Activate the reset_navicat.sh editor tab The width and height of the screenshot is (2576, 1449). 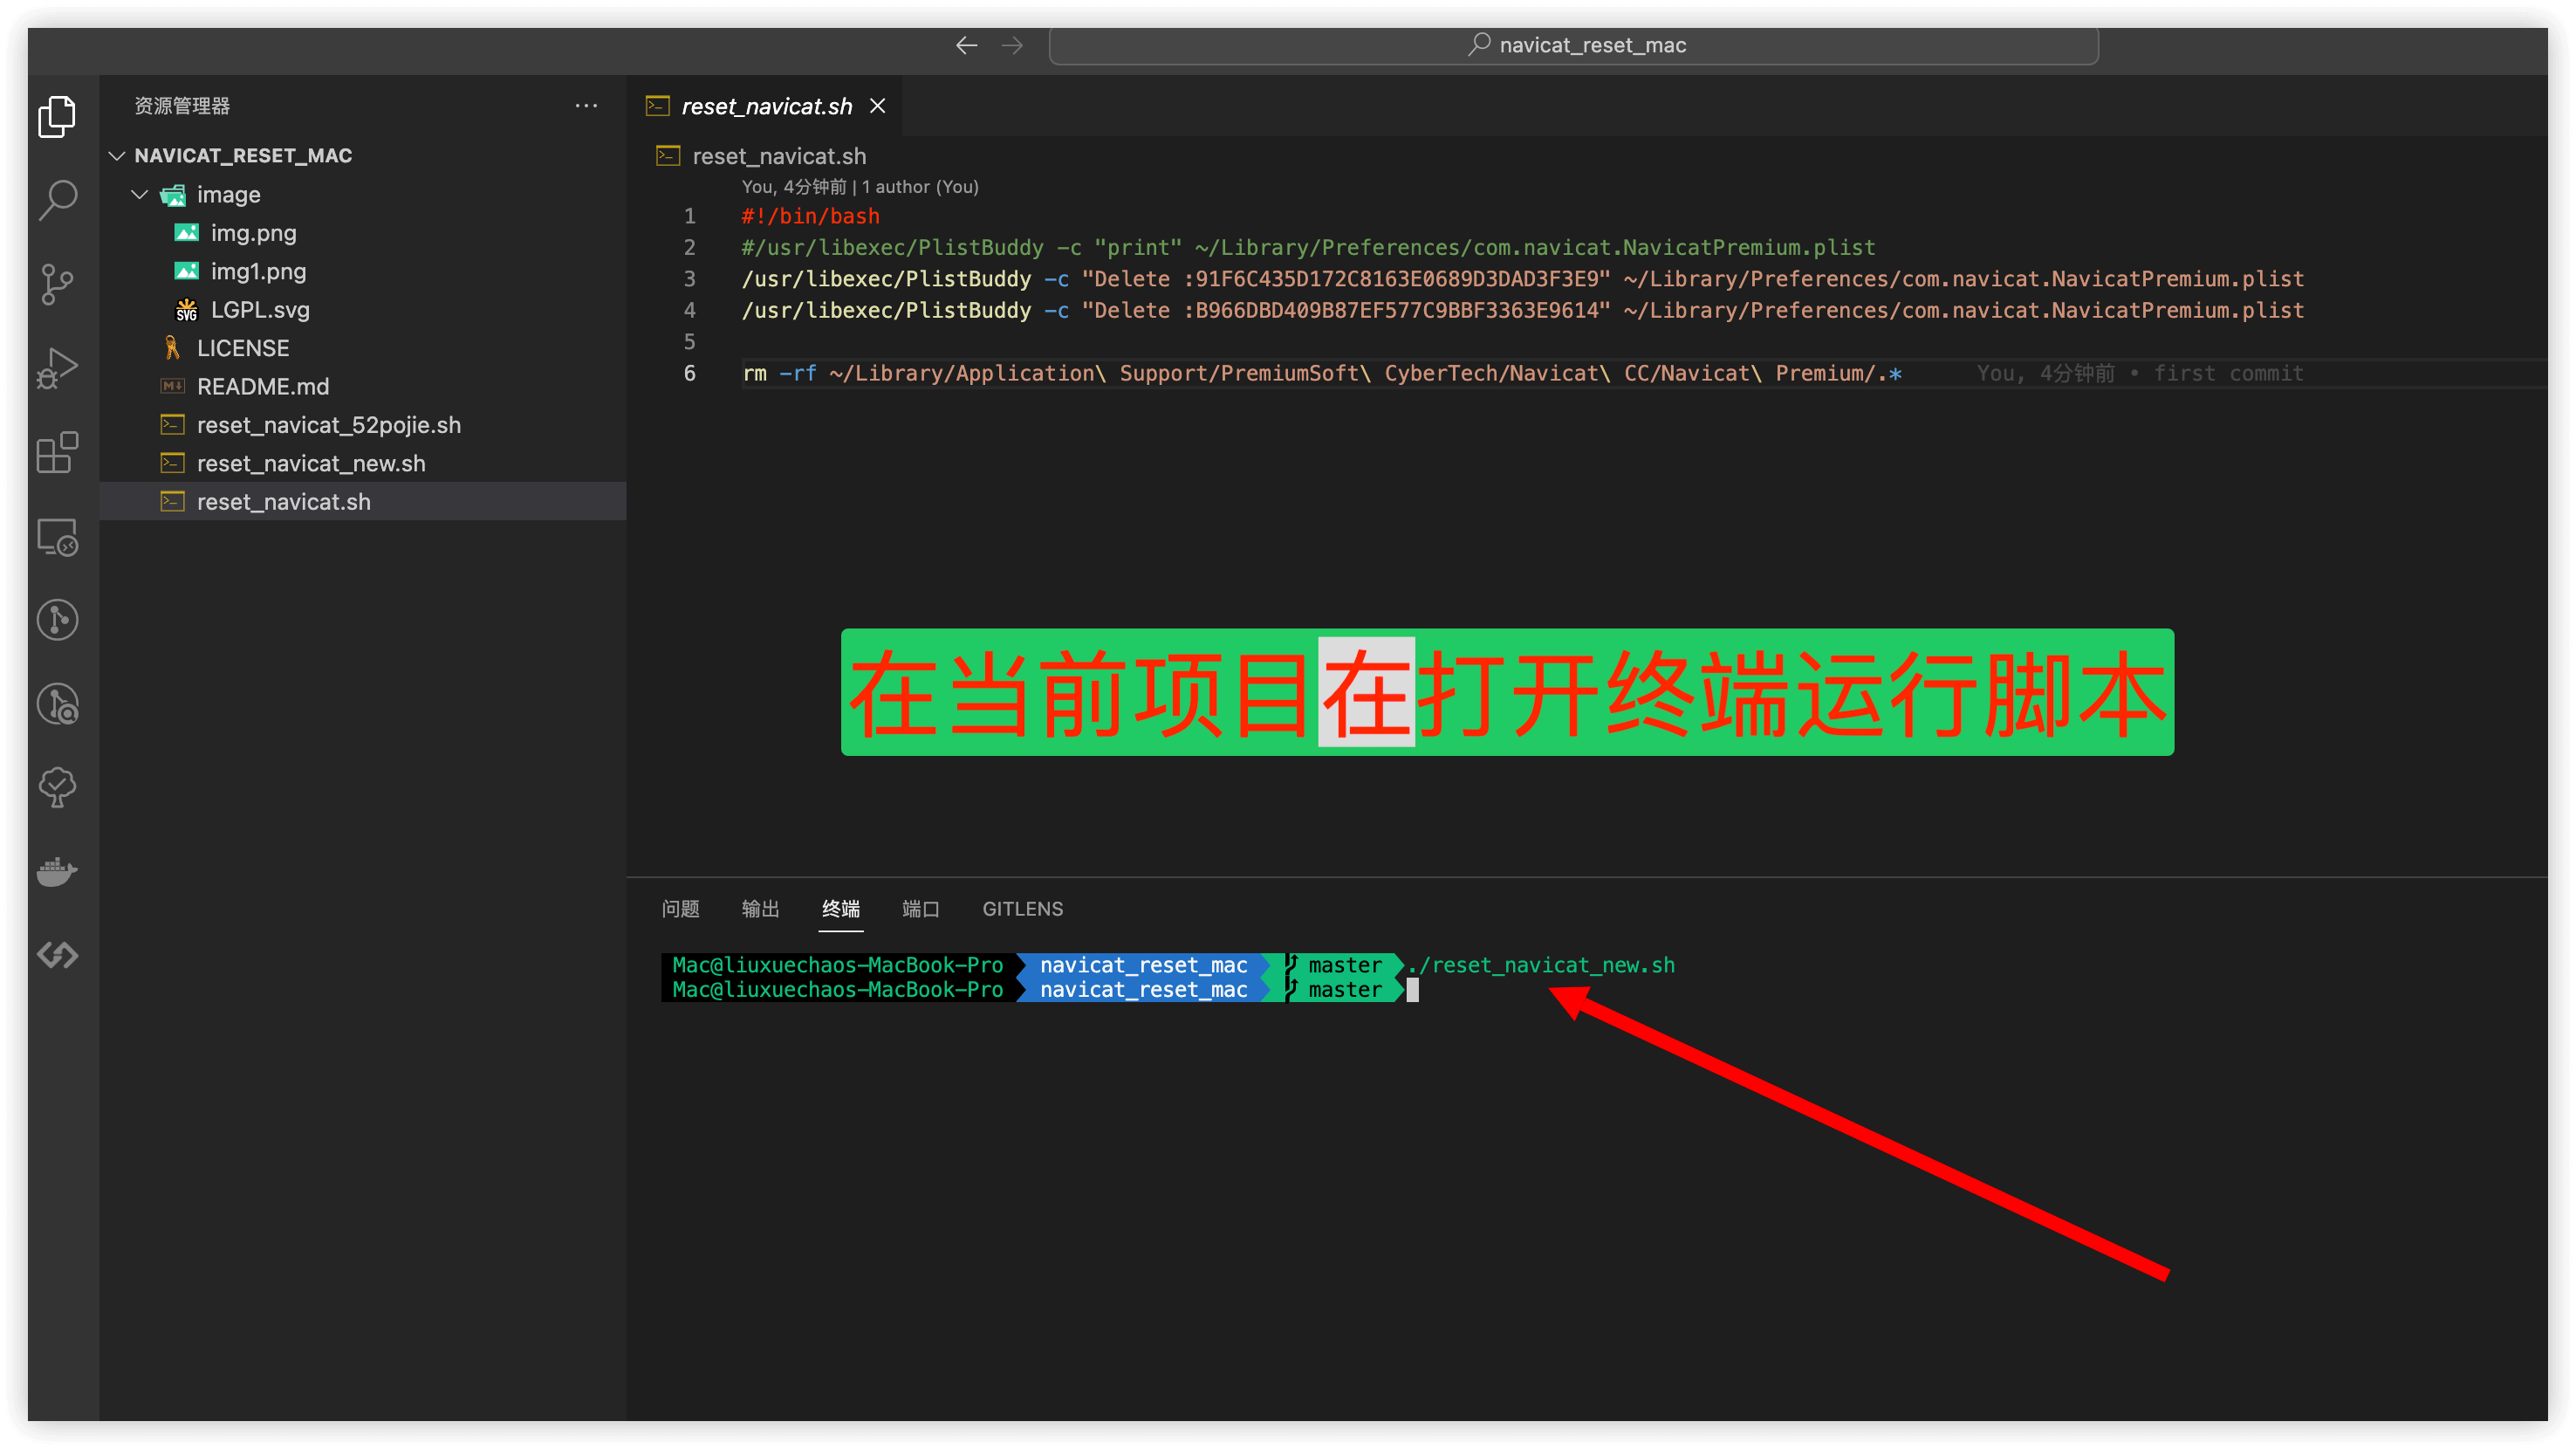pos(766,106)
